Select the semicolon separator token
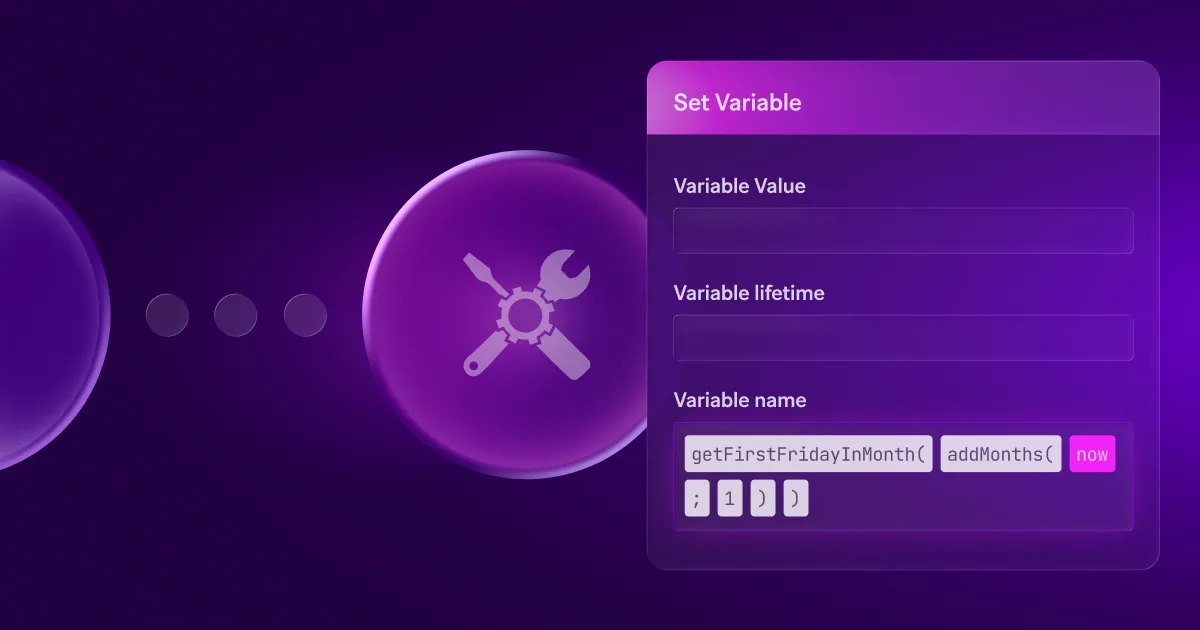The image size is (1200, 630). (697, 499)
